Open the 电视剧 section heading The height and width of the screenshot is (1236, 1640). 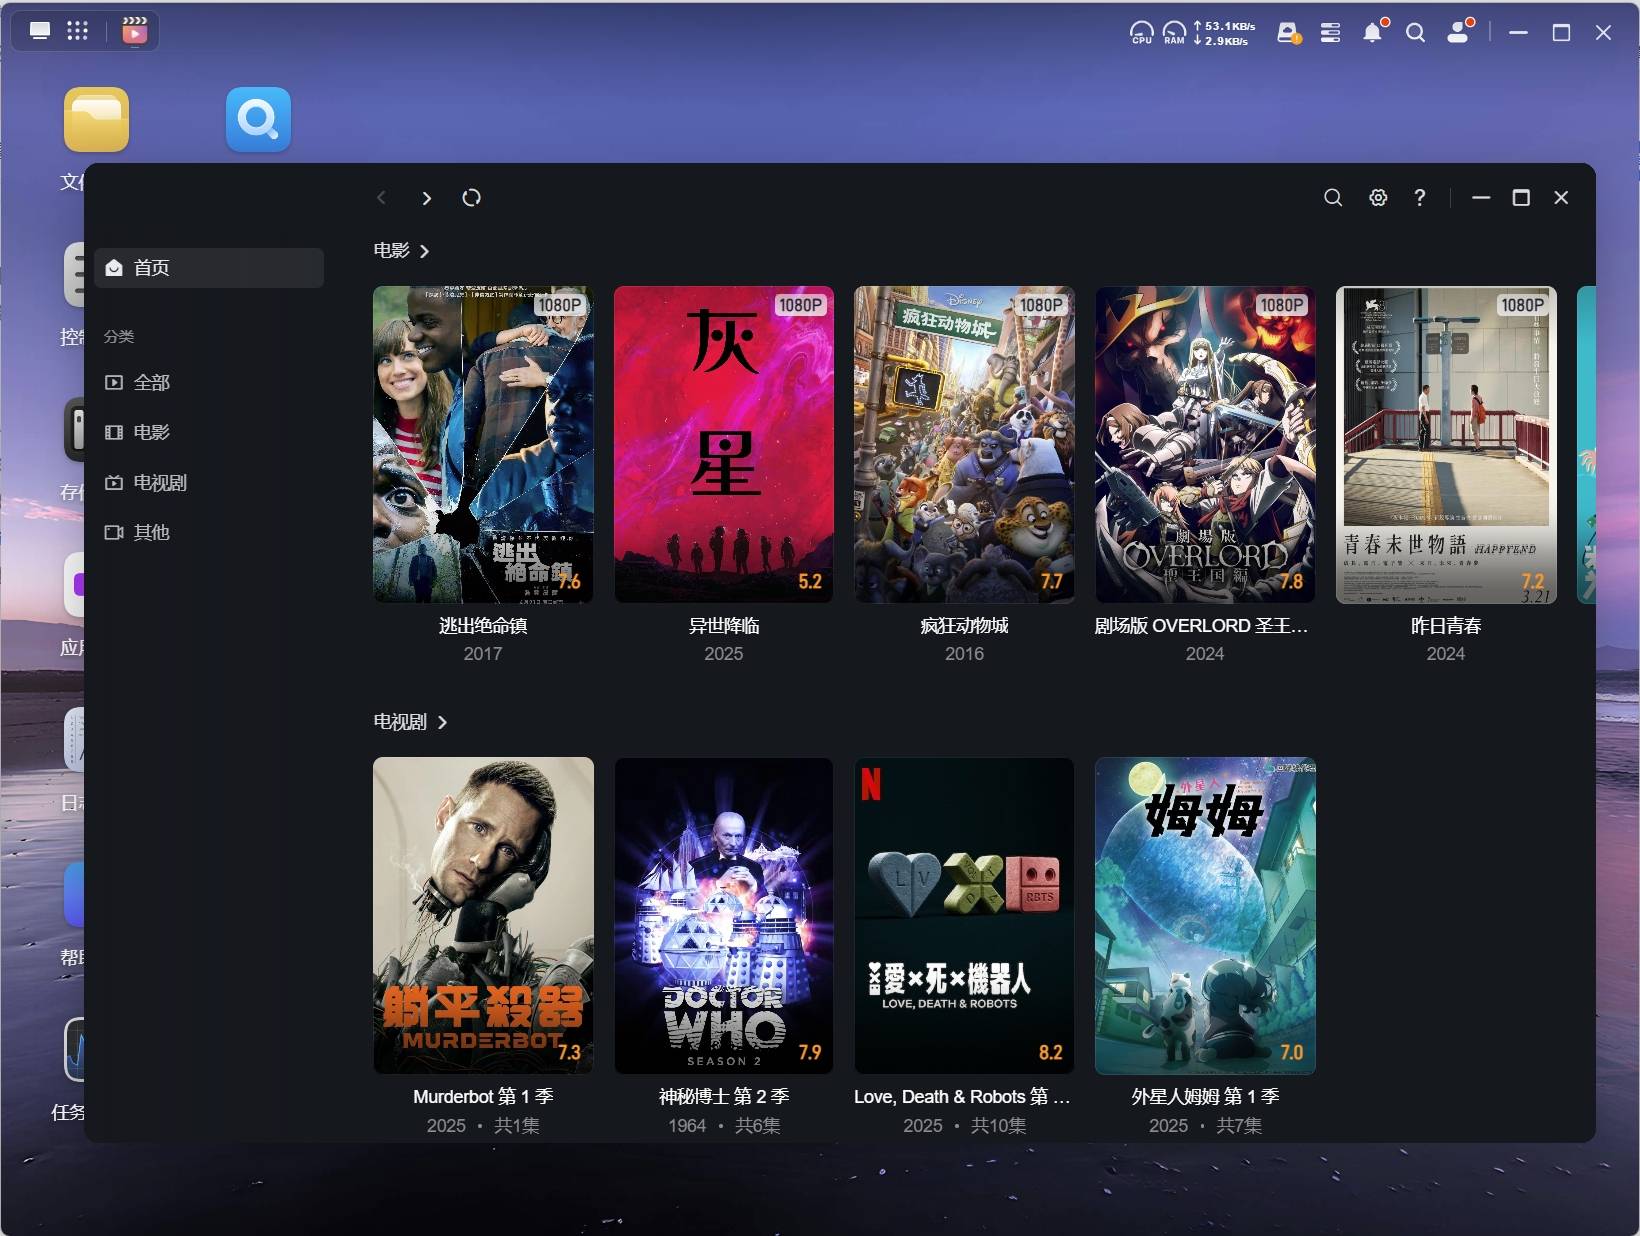click(x=400, y=722)
